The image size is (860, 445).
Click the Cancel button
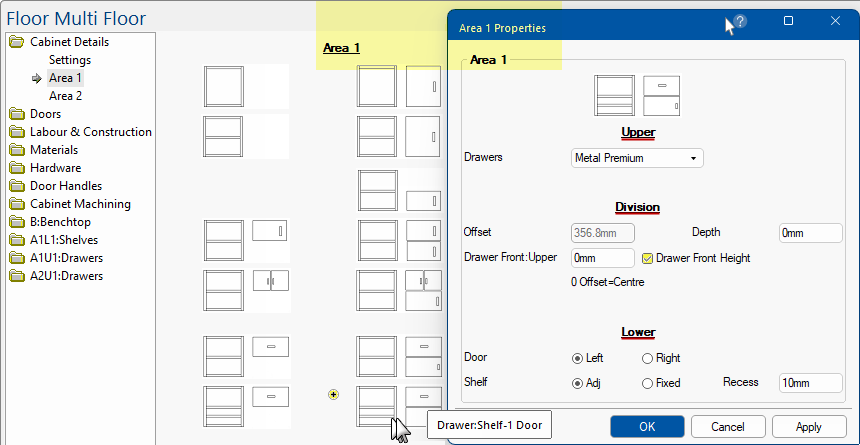728,426
